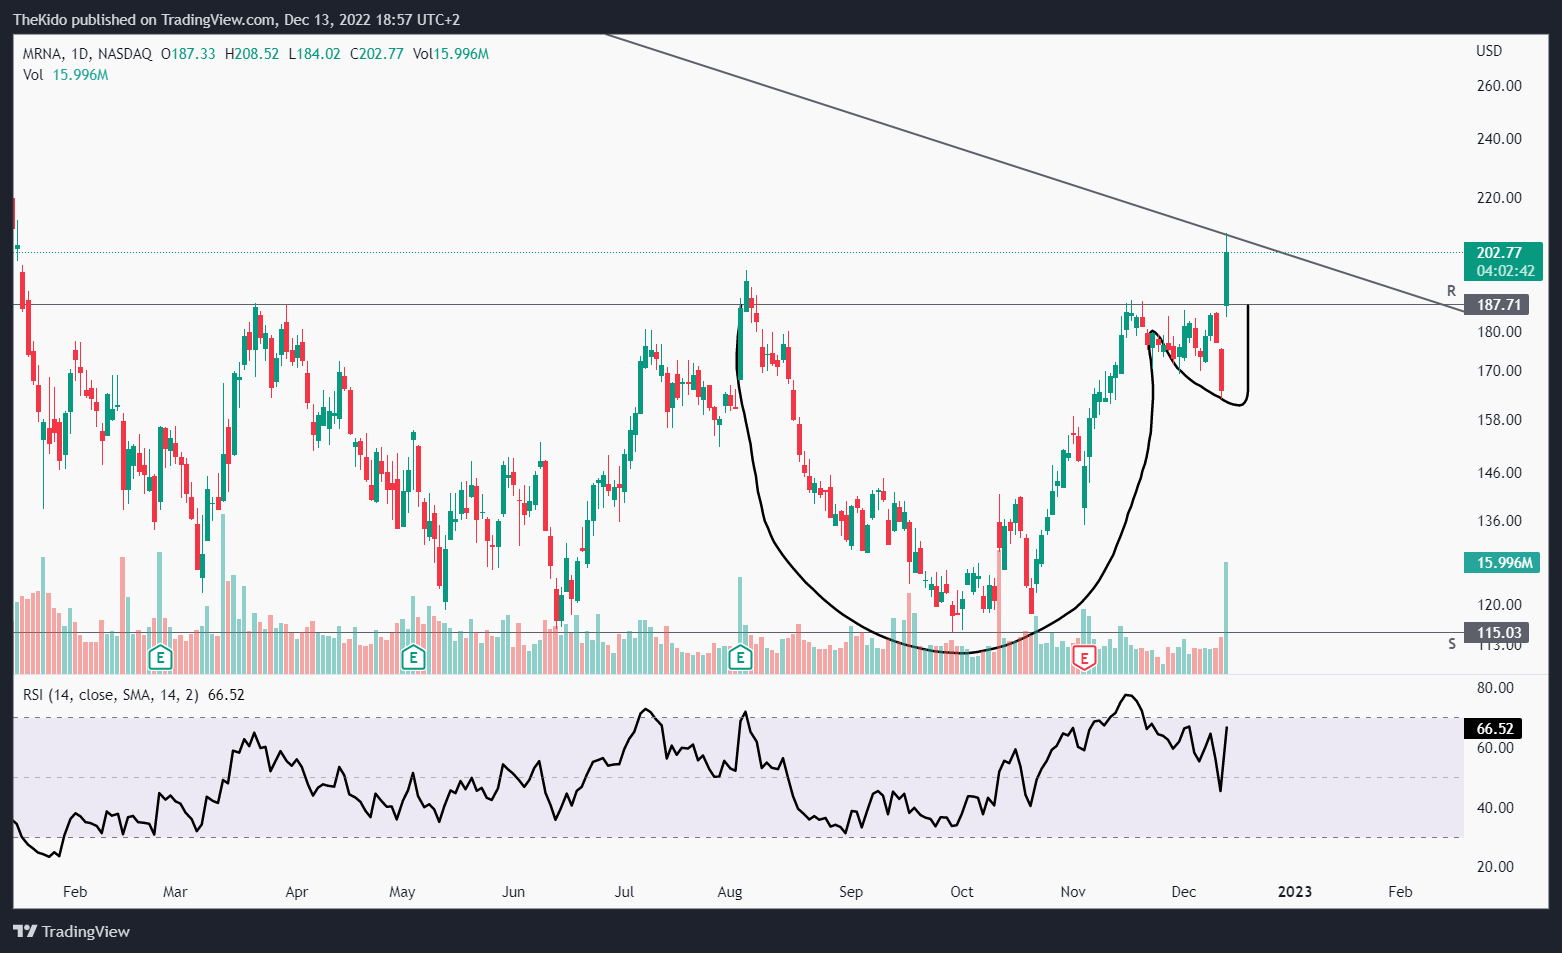The width and height of the screenshot is (1562, 953).
Task: Click the 60.00 RSI axis label
Action: [1495, 748]
